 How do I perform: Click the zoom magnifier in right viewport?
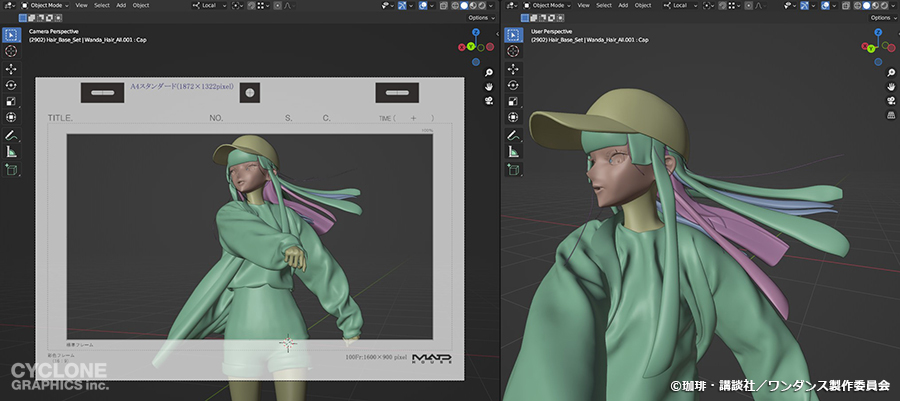(x=889, y=73)
